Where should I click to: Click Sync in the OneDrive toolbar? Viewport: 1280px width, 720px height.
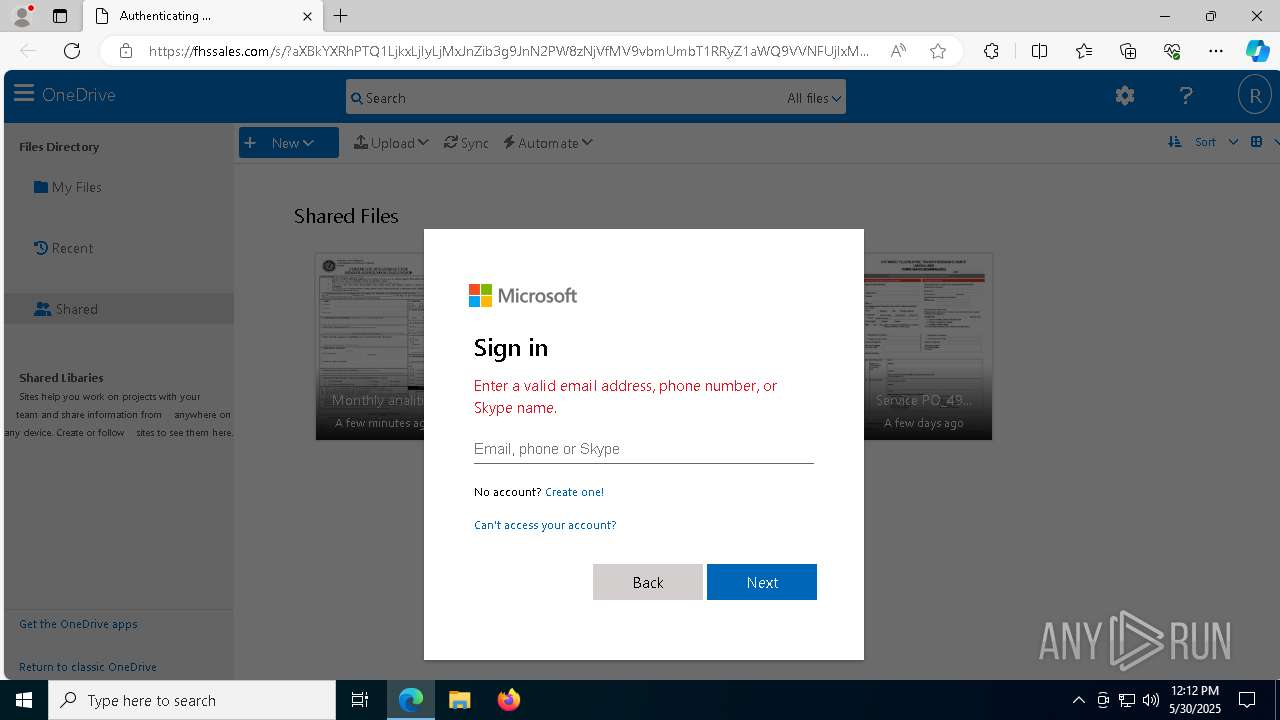[x=466, y=143]
